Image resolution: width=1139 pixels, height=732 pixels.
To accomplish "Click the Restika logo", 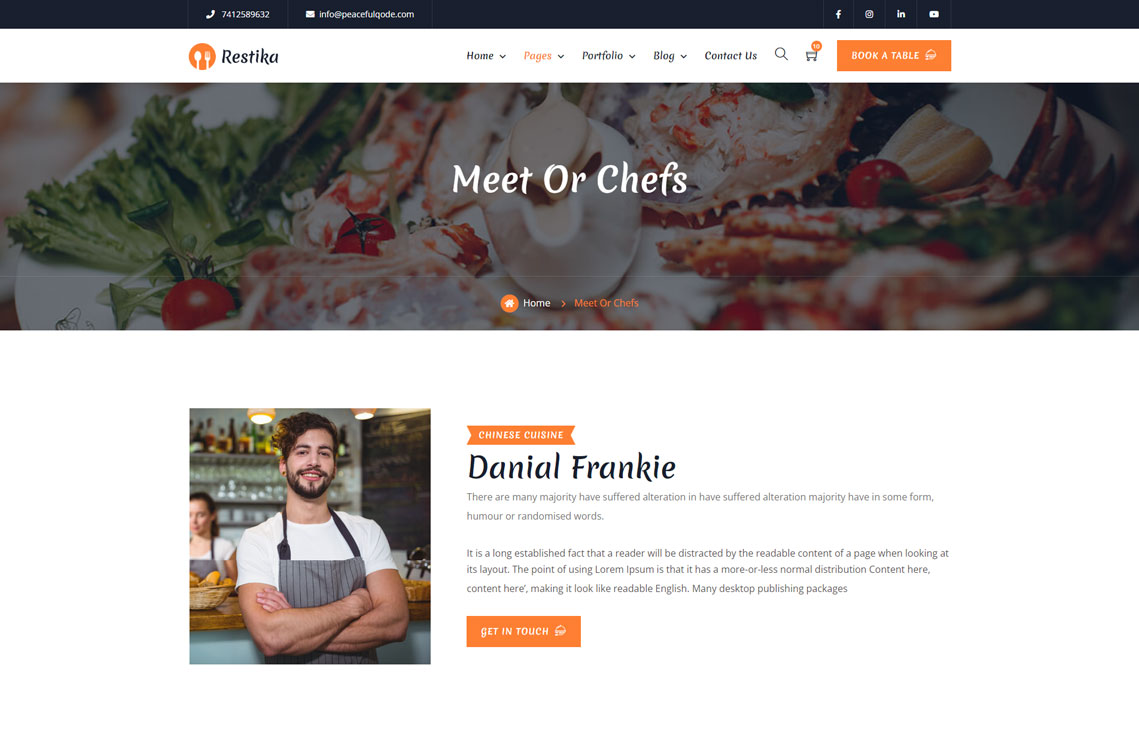I will [x=233, y=56].
